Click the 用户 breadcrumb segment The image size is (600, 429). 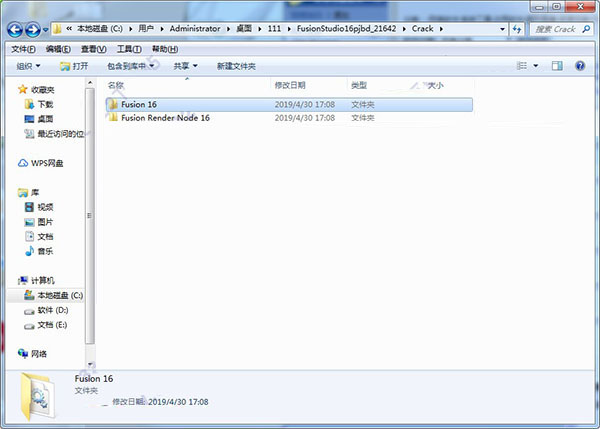[x=146, y=29]
